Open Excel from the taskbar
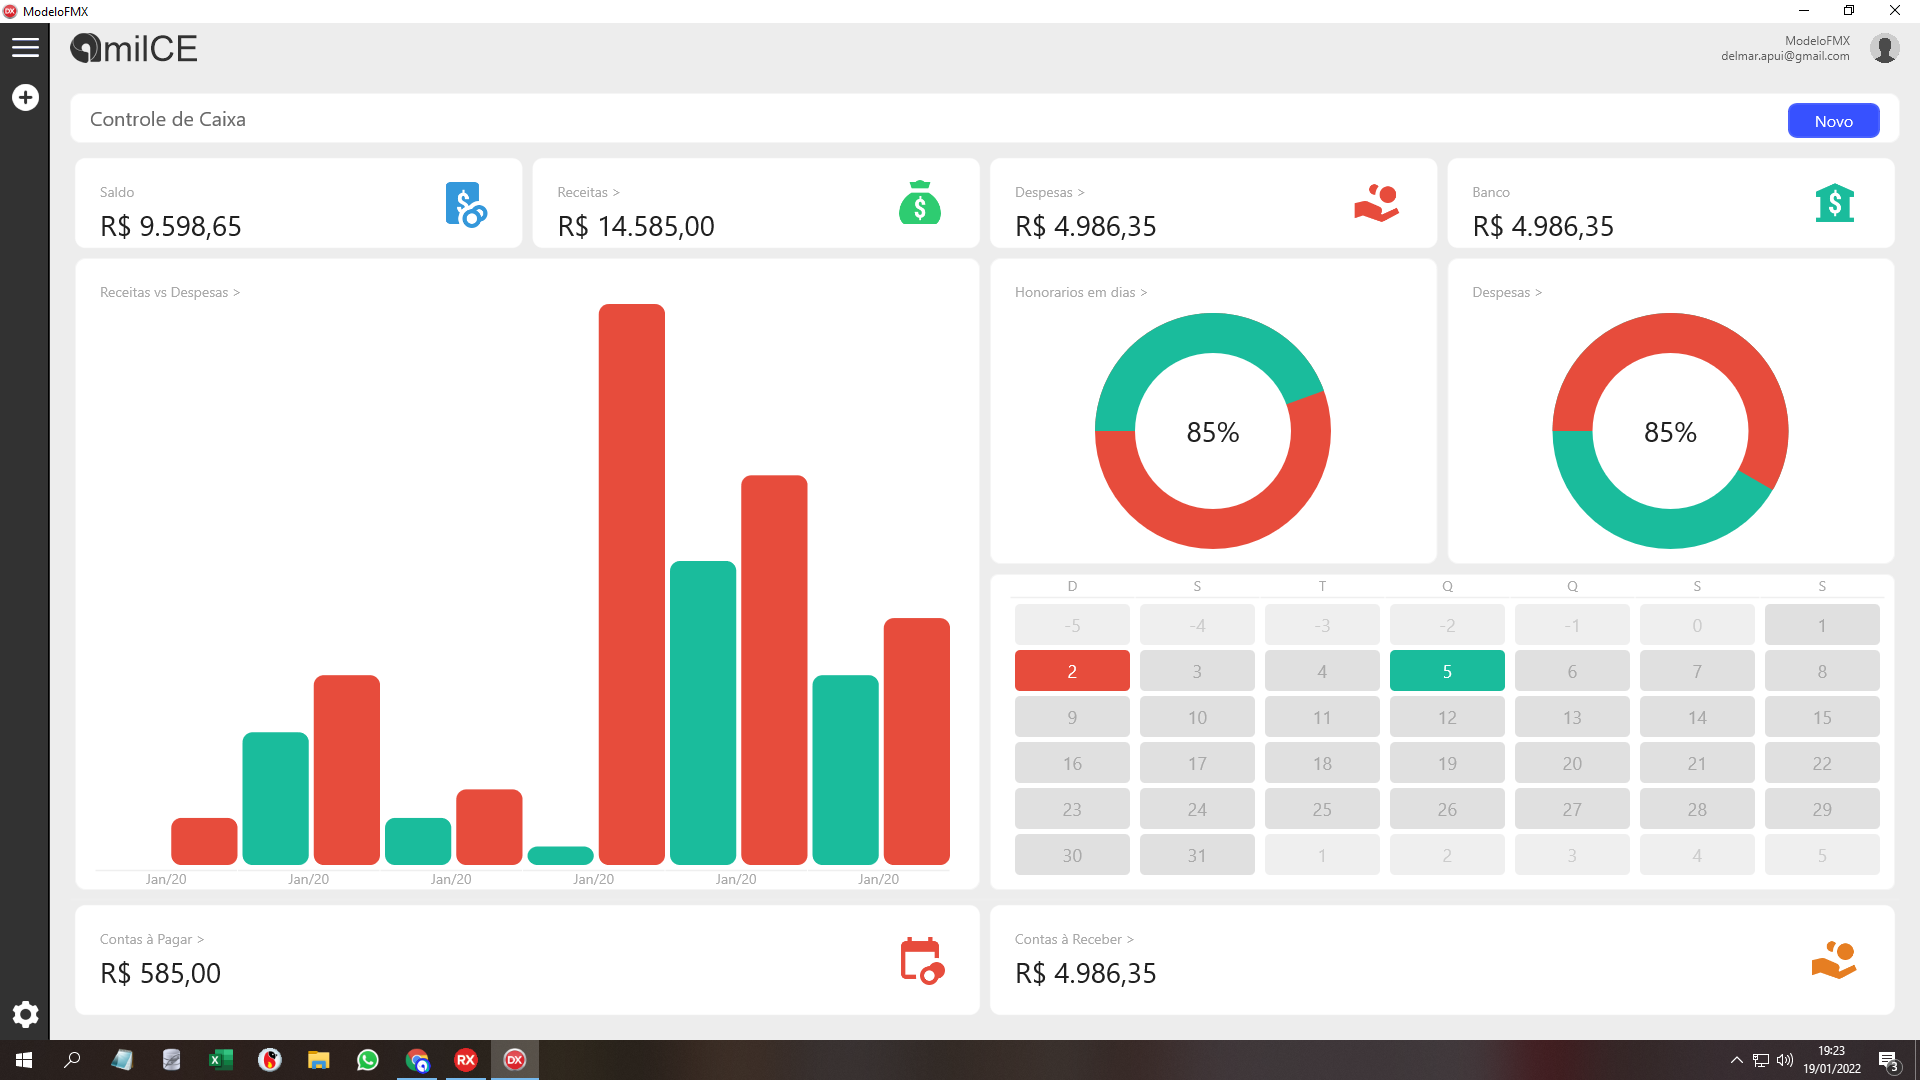Viewport: 1920px width, 1080px height. tap(221, 1060)
